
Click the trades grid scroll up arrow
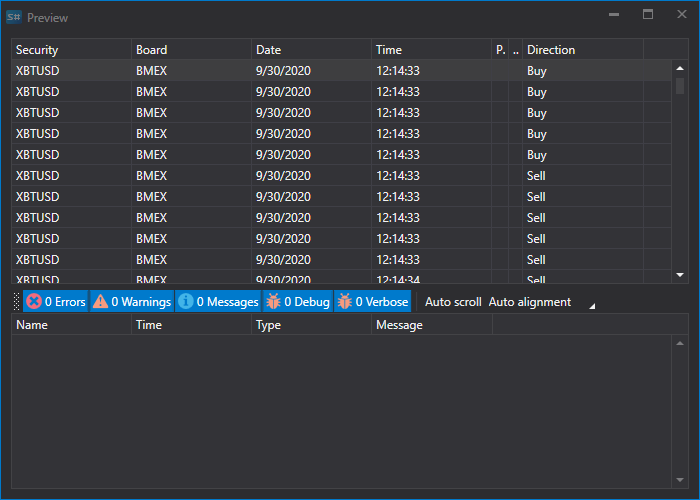coord(680,68)
